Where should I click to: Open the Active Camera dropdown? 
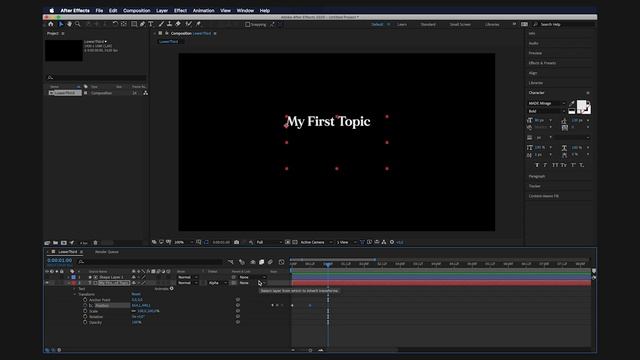[x=316, y=242]
